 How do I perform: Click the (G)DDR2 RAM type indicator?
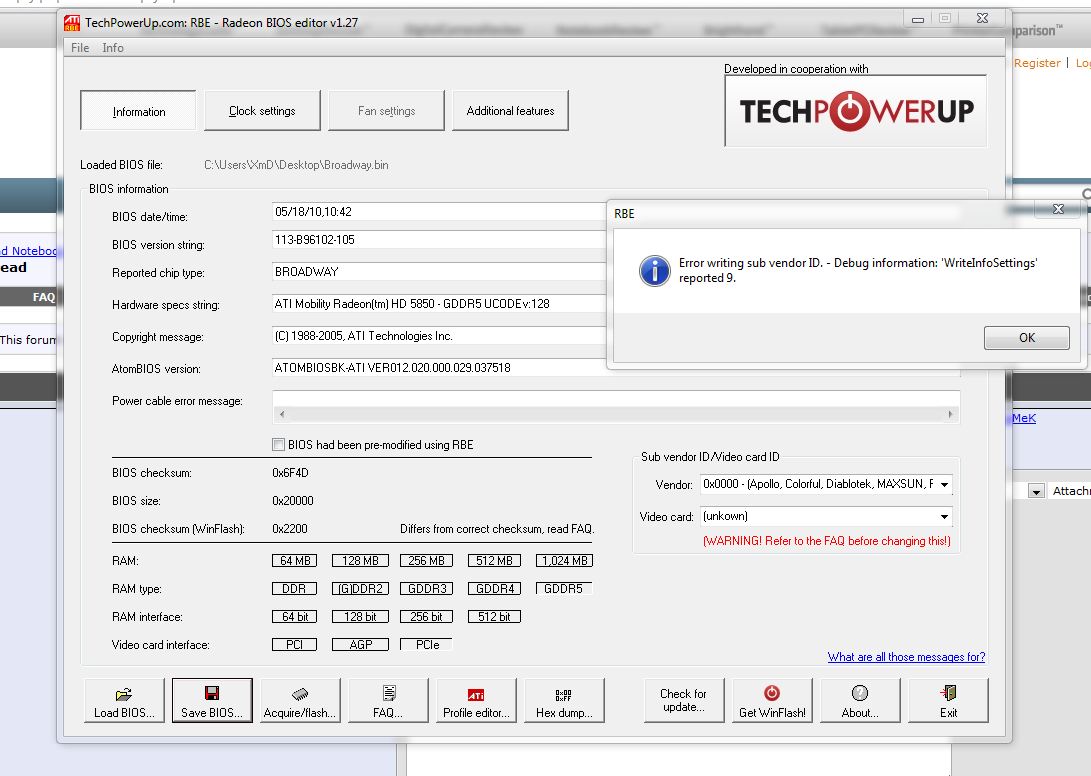(x=360, y=589)
